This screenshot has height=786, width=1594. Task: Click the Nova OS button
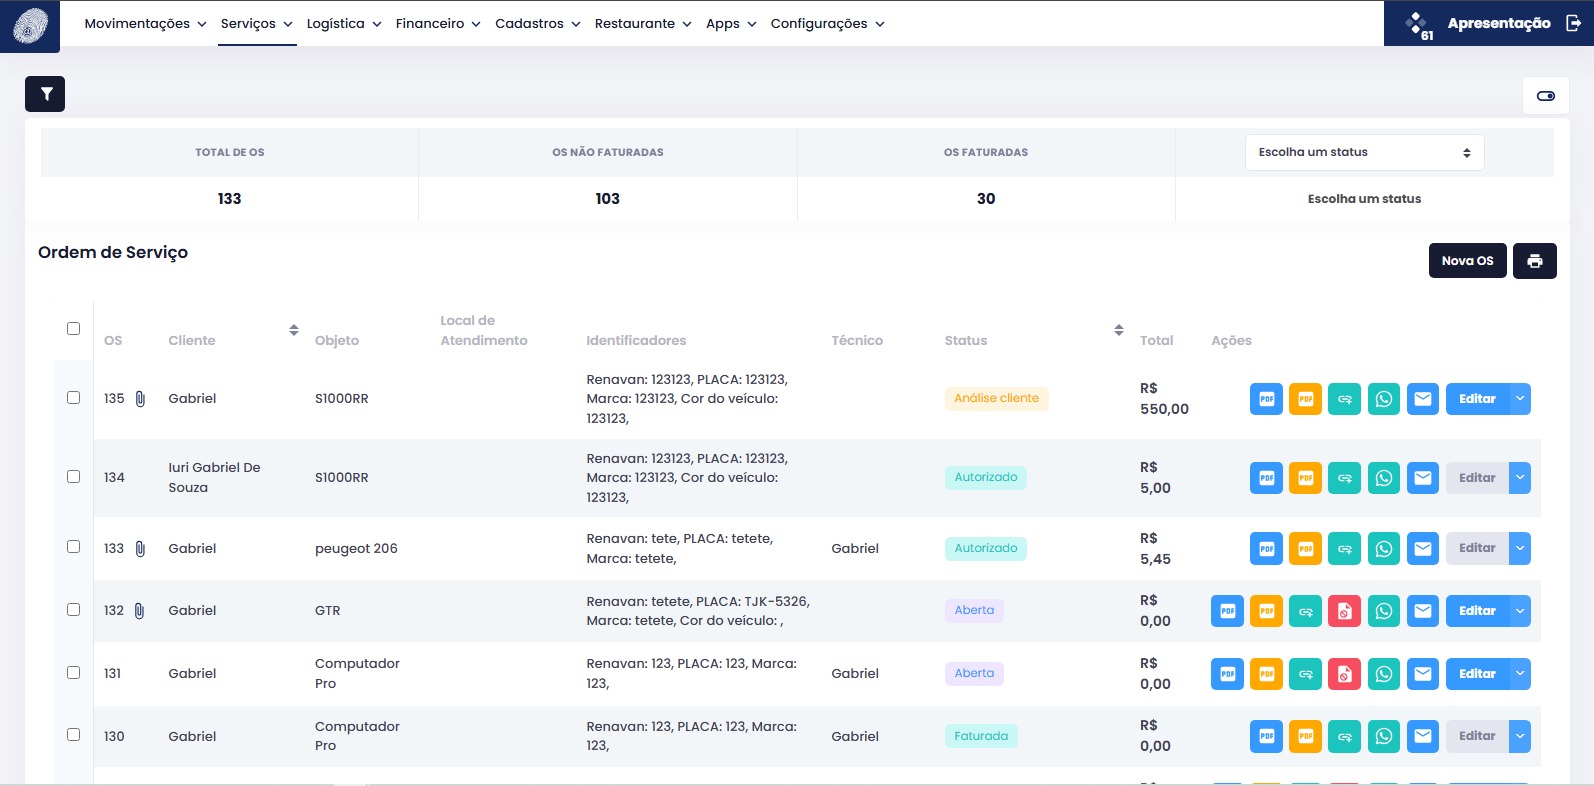click(x=1467, y=261)
